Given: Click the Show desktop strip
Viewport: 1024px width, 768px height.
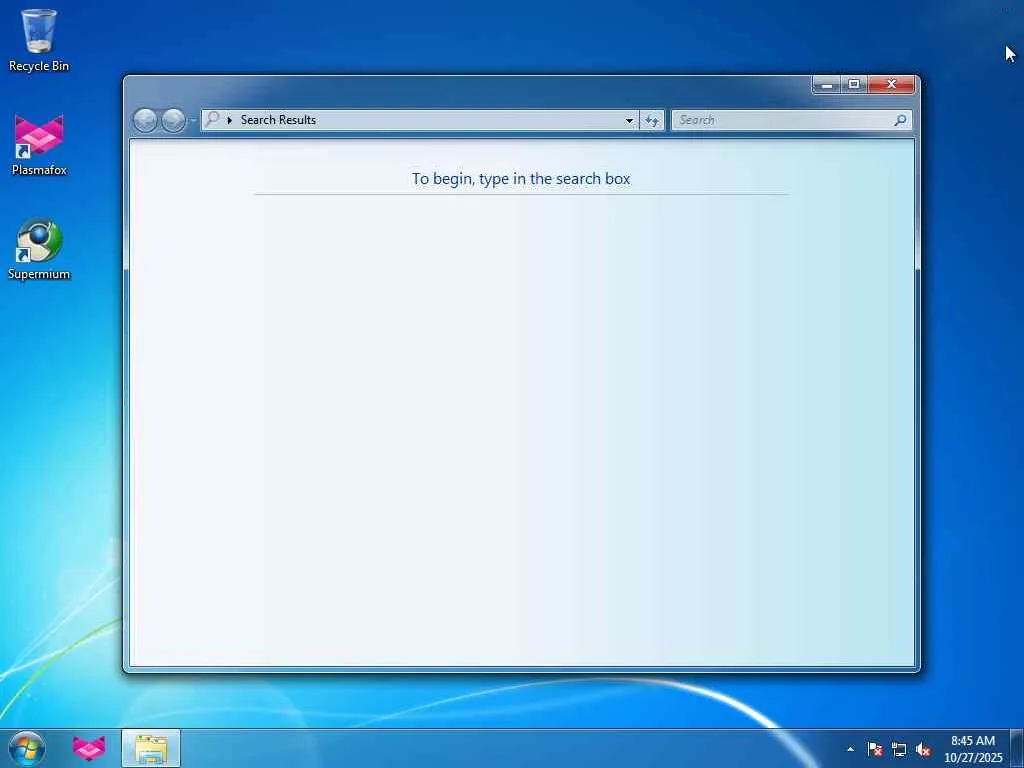Looking at the screenshot, I should [x=1017, y=748].
